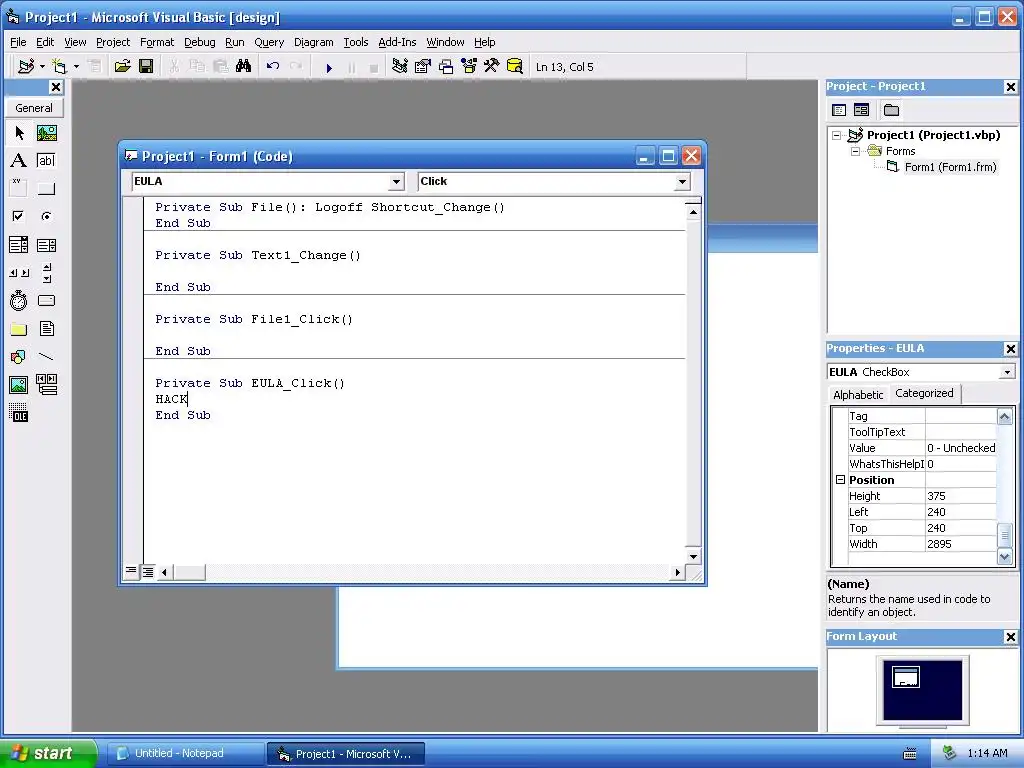
Task: Select the TextBox tool
Action: [x=46, y=161]
